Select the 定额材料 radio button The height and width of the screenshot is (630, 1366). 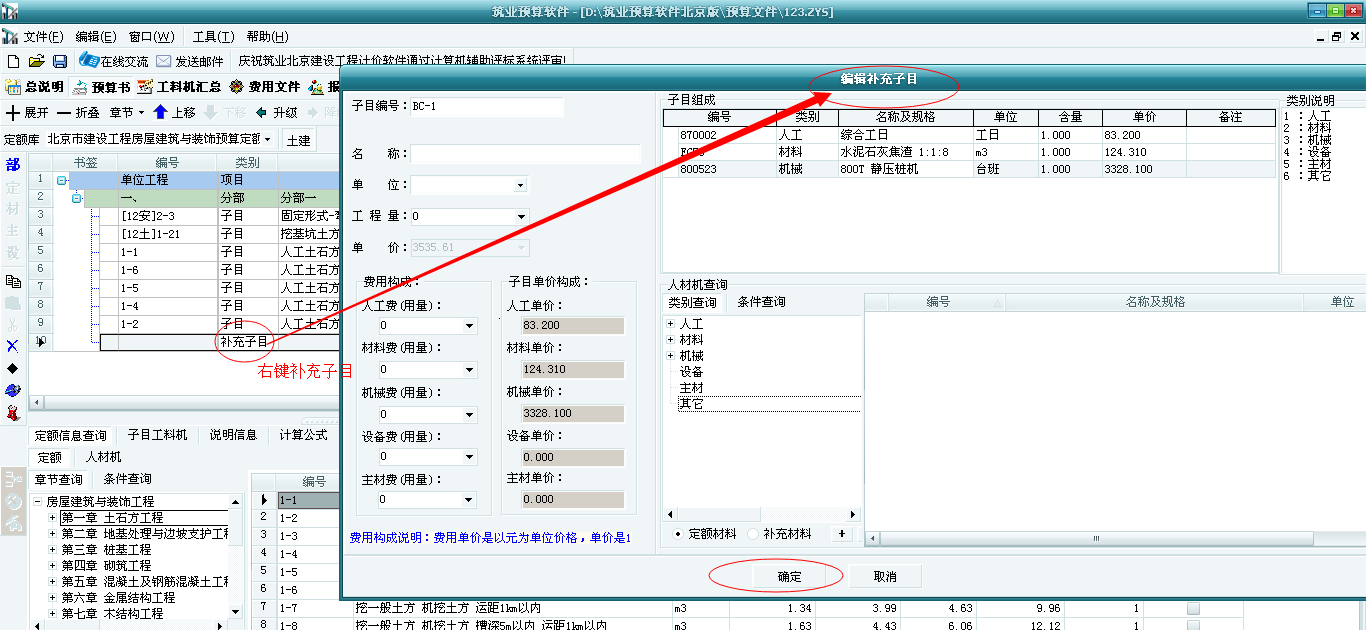tap(679, 534)
